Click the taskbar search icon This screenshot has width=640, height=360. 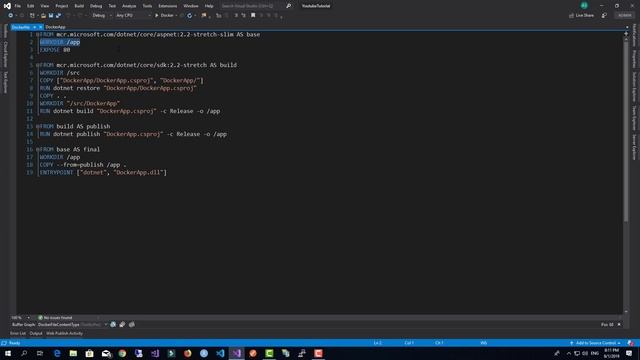point(24,353)
